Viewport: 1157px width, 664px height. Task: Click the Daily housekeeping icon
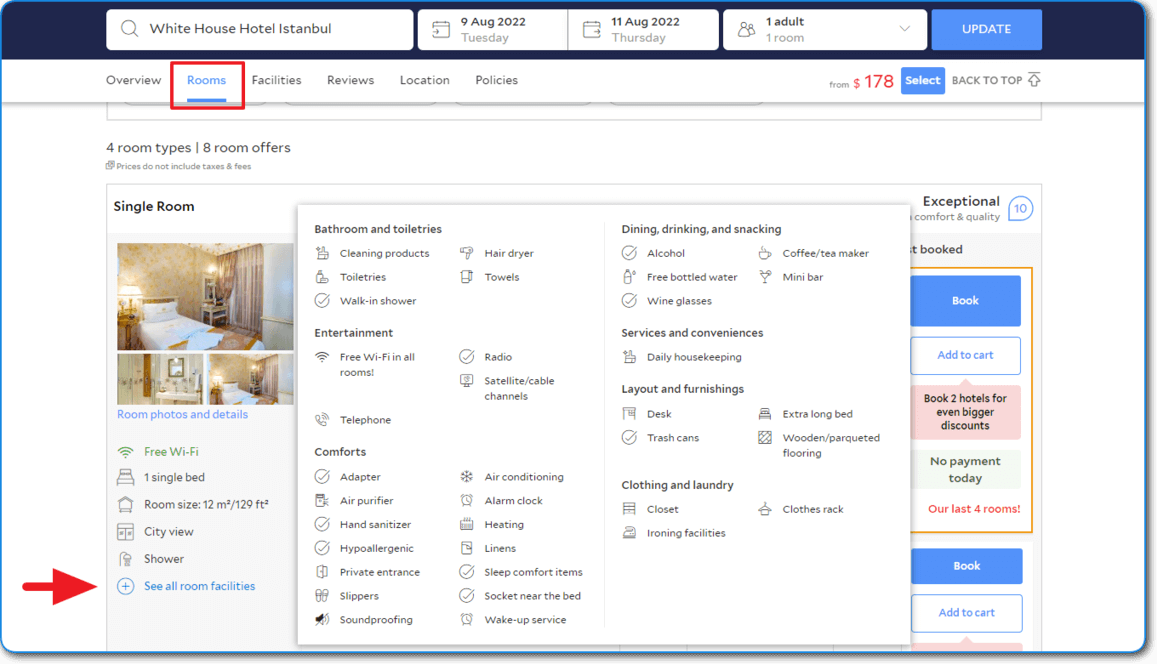(629, 357)
